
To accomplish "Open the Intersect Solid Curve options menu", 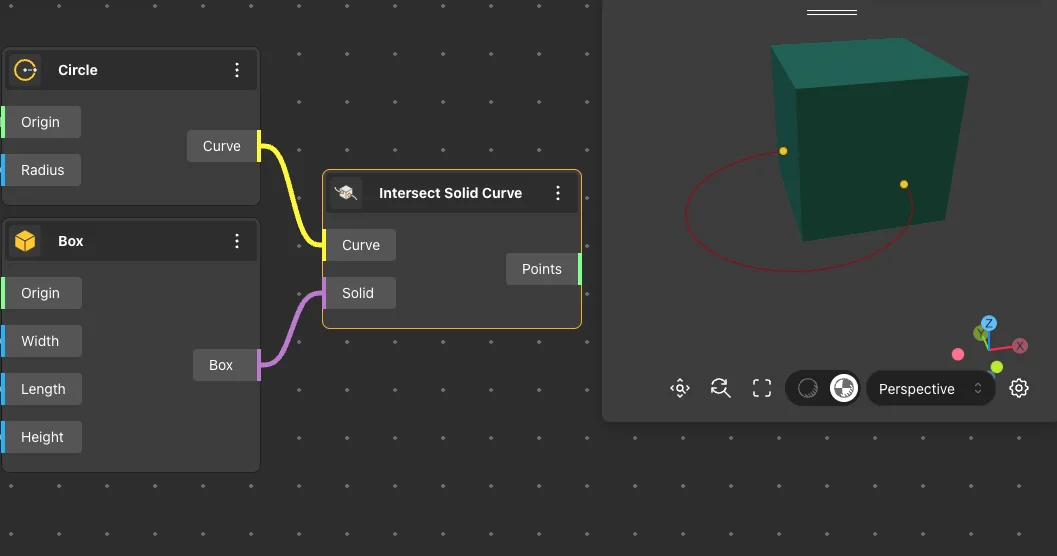I will click(x=558, y=193).
